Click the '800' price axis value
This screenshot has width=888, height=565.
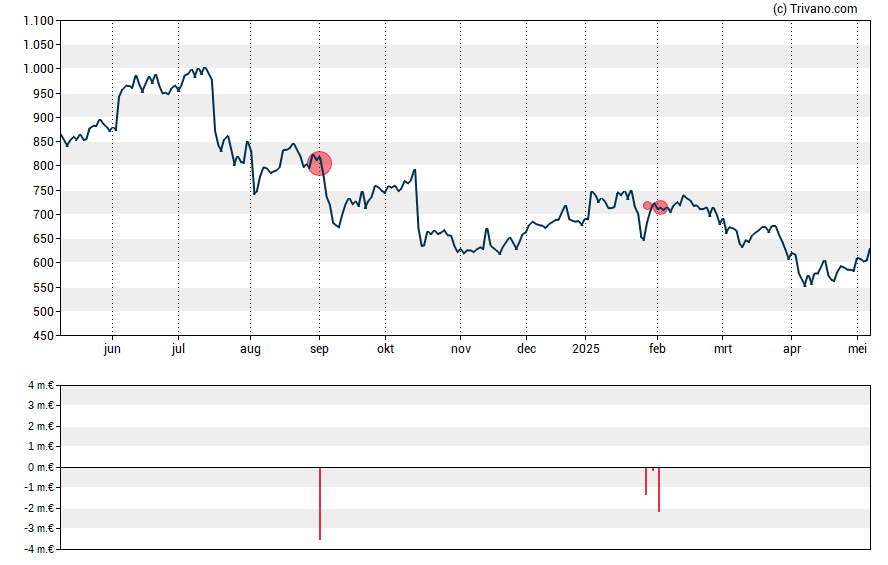[44, 166]
